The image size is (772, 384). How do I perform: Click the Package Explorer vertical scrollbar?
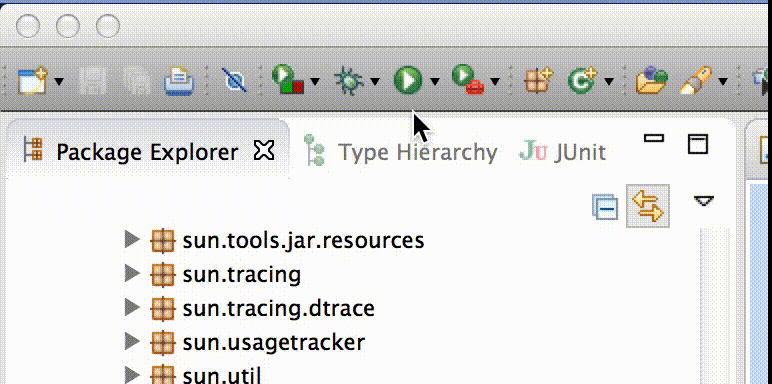click(714, 306)
